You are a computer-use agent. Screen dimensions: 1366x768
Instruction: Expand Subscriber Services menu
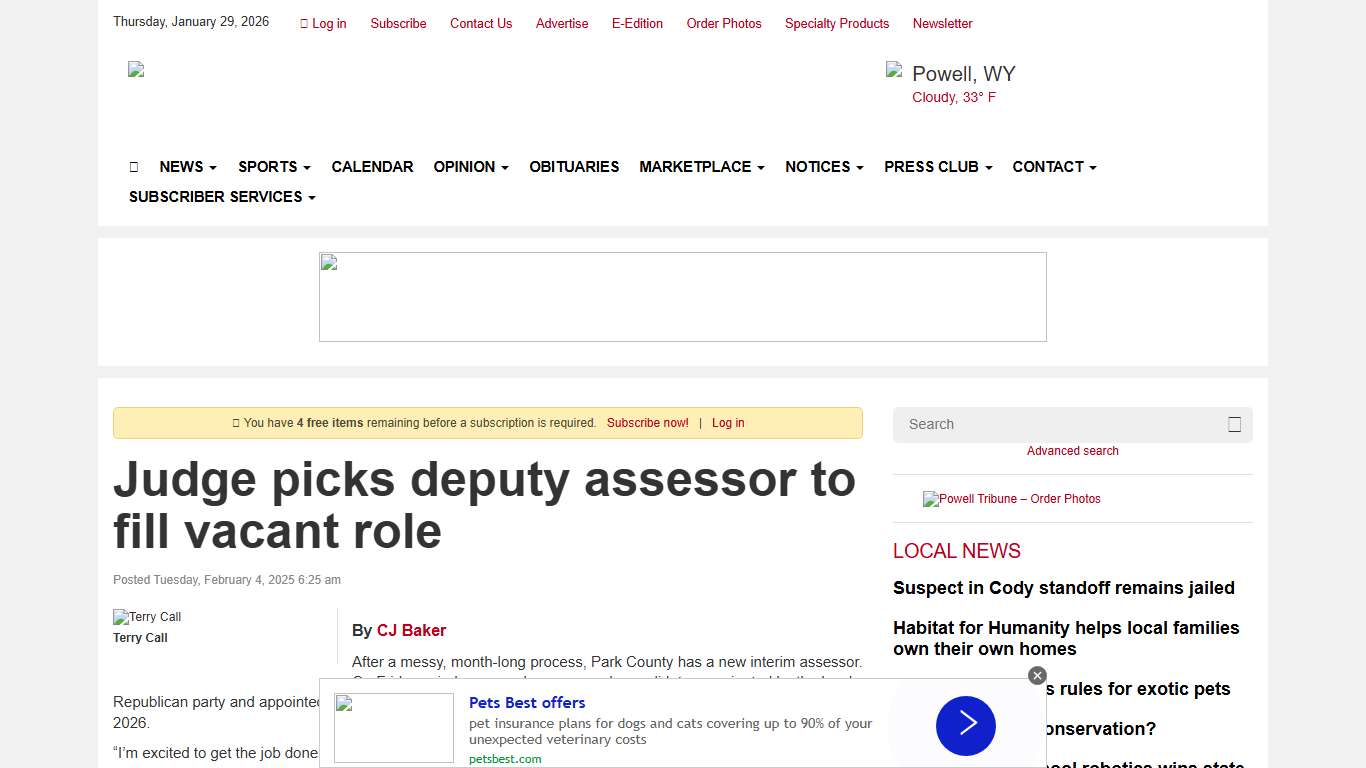point(222,197)
